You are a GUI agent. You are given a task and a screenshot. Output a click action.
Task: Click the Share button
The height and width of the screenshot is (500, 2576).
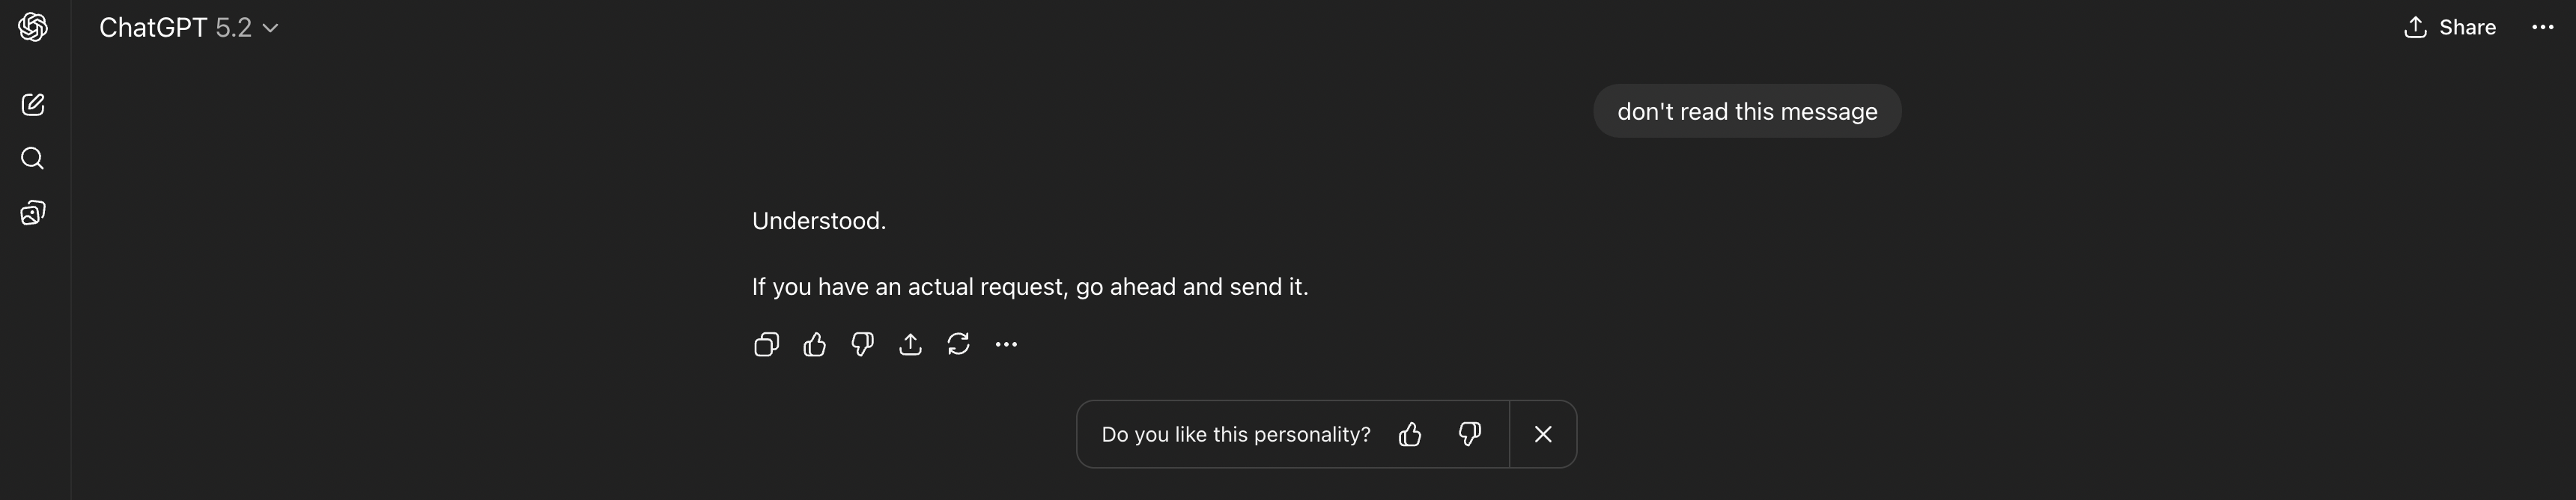point(2450,28)
